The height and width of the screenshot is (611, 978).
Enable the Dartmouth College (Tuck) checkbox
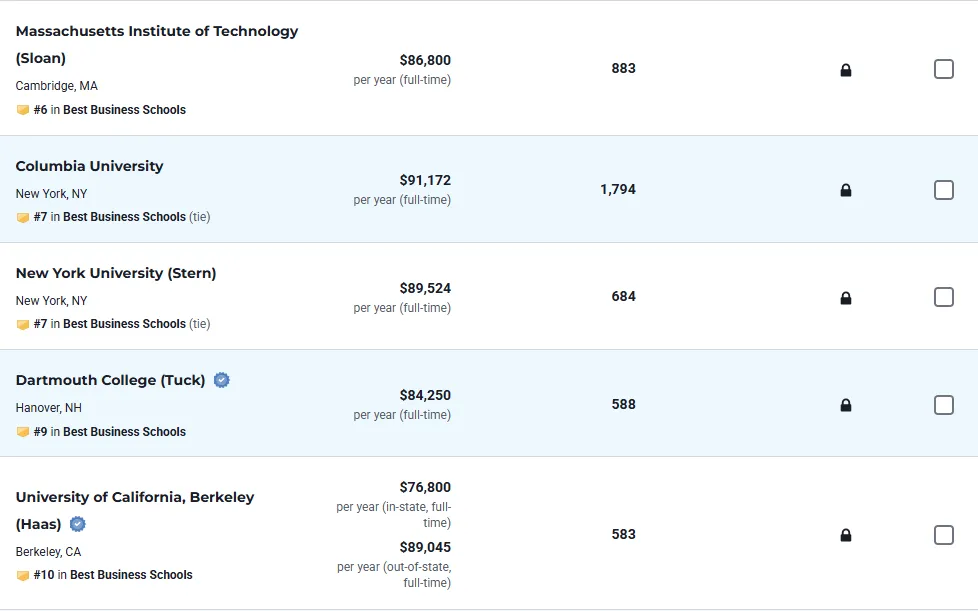tap(943, 405)
